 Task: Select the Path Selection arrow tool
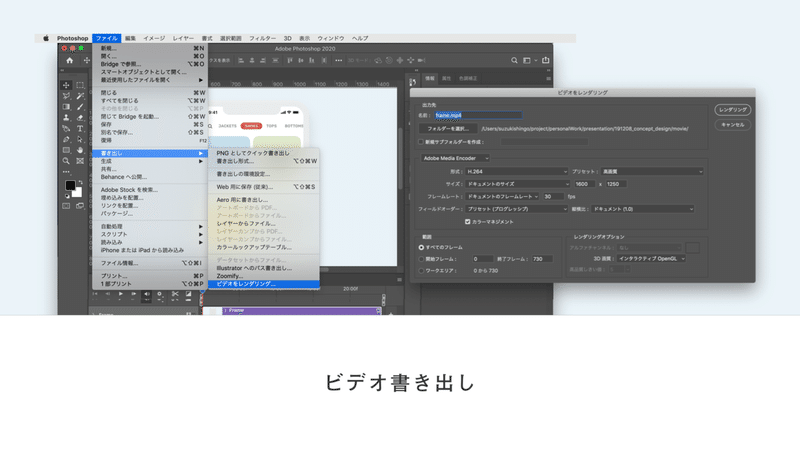coord(80,139)
